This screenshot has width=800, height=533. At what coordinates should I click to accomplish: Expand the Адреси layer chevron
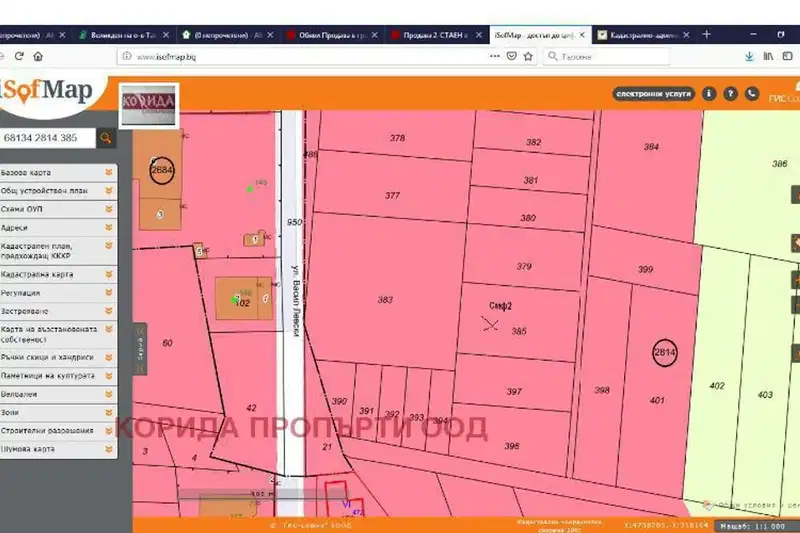click(109, 227)
